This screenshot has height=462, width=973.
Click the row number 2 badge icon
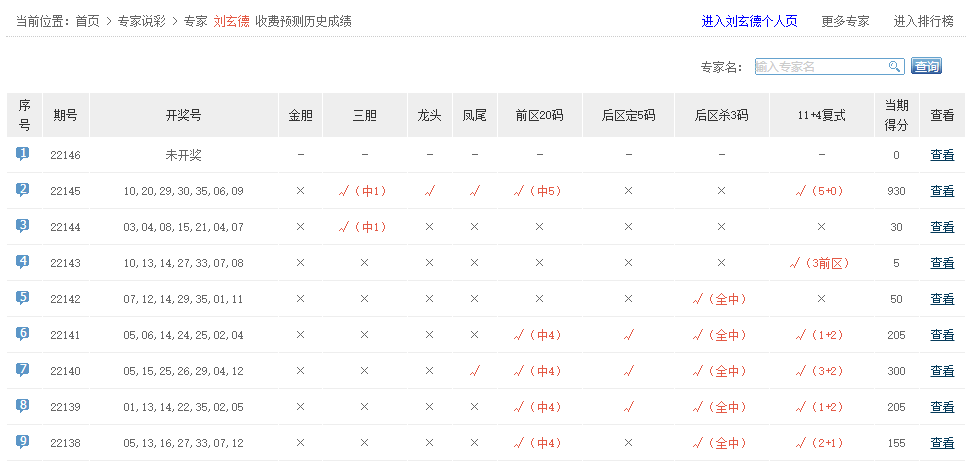(23, 190)
